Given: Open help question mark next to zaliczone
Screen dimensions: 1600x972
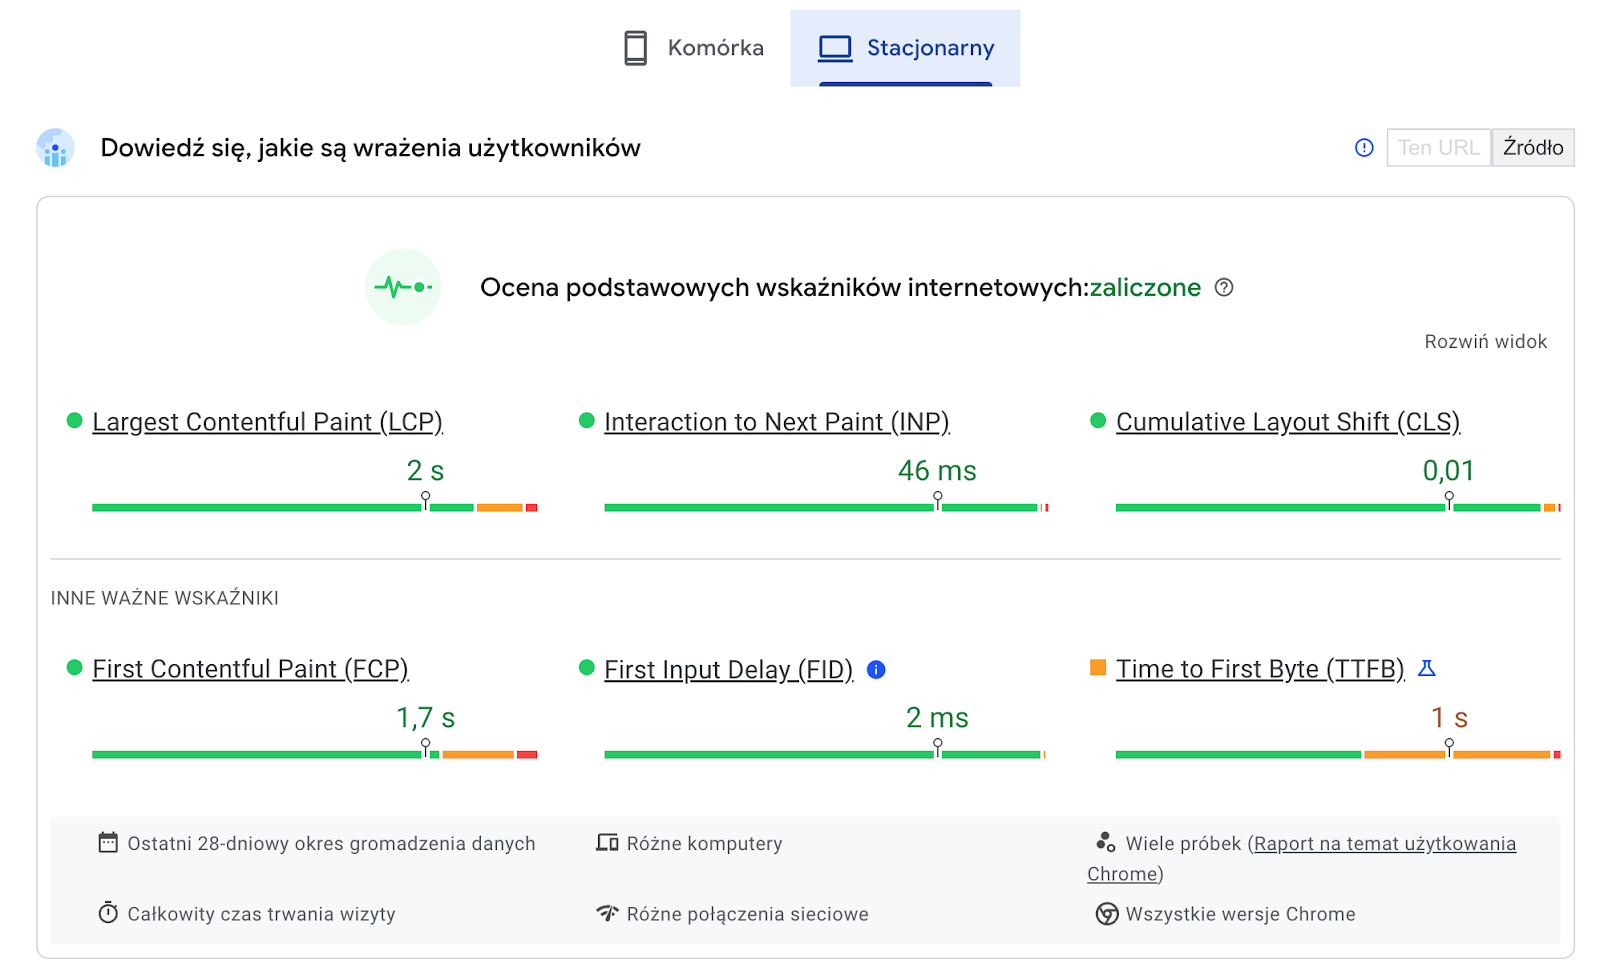Looking at the screenshot, I should pyautogui.click(x=1224, y=288).
